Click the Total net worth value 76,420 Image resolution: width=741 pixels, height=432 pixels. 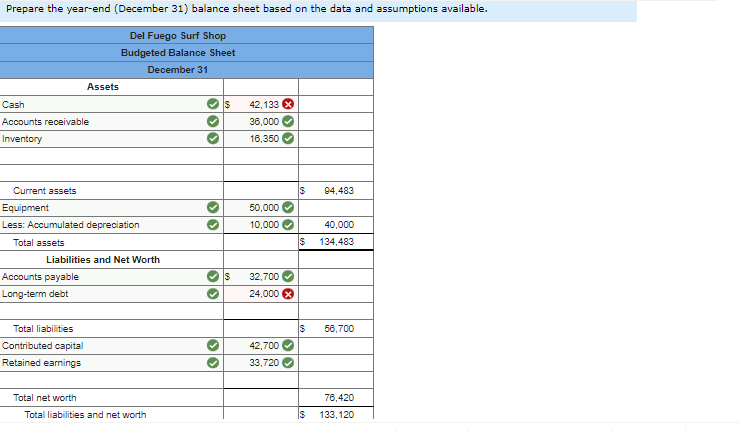click(339, 397)
